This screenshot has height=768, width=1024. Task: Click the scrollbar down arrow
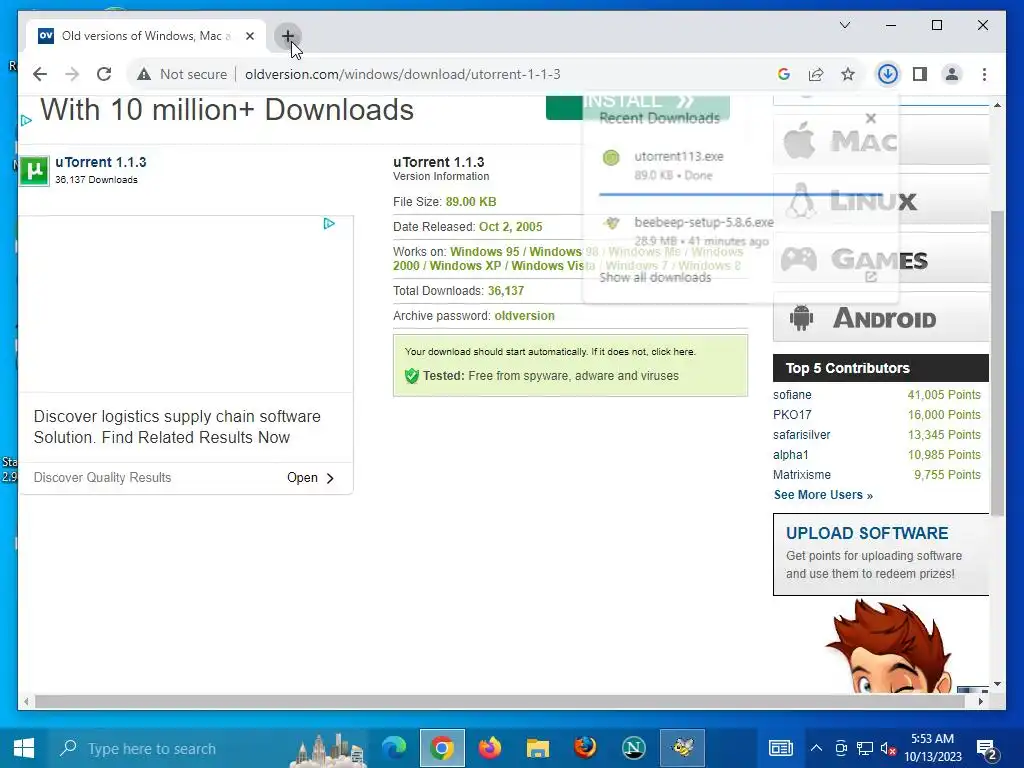(x=997, y=684)
